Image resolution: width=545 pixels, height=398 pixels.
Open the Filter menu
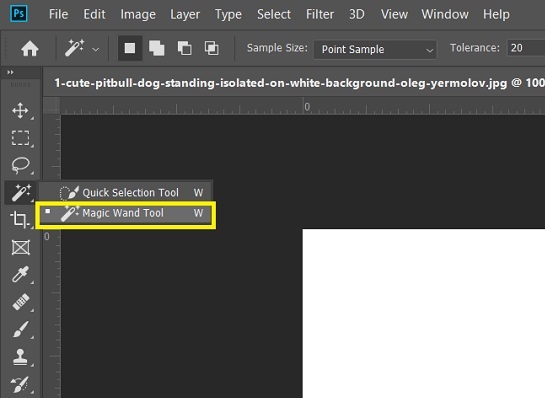[x=320, y=14]
